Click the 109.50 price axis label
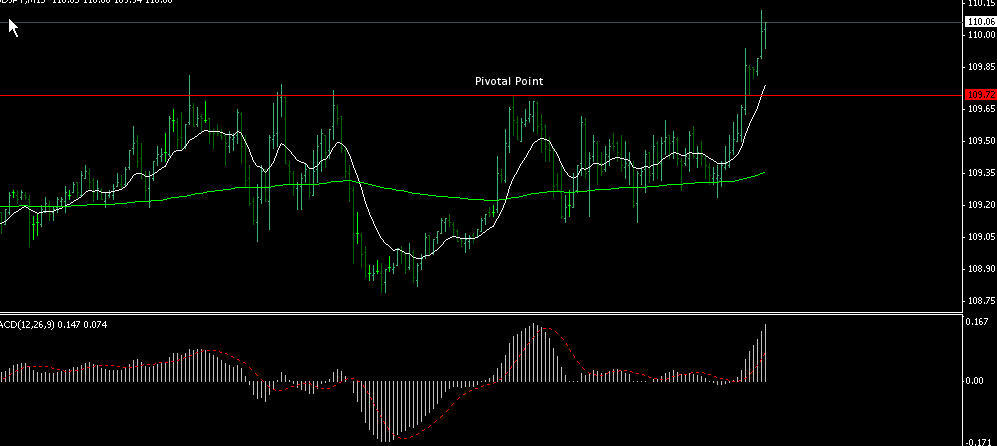The width and height of the screenshot is (997, 446). click(980, 141)
